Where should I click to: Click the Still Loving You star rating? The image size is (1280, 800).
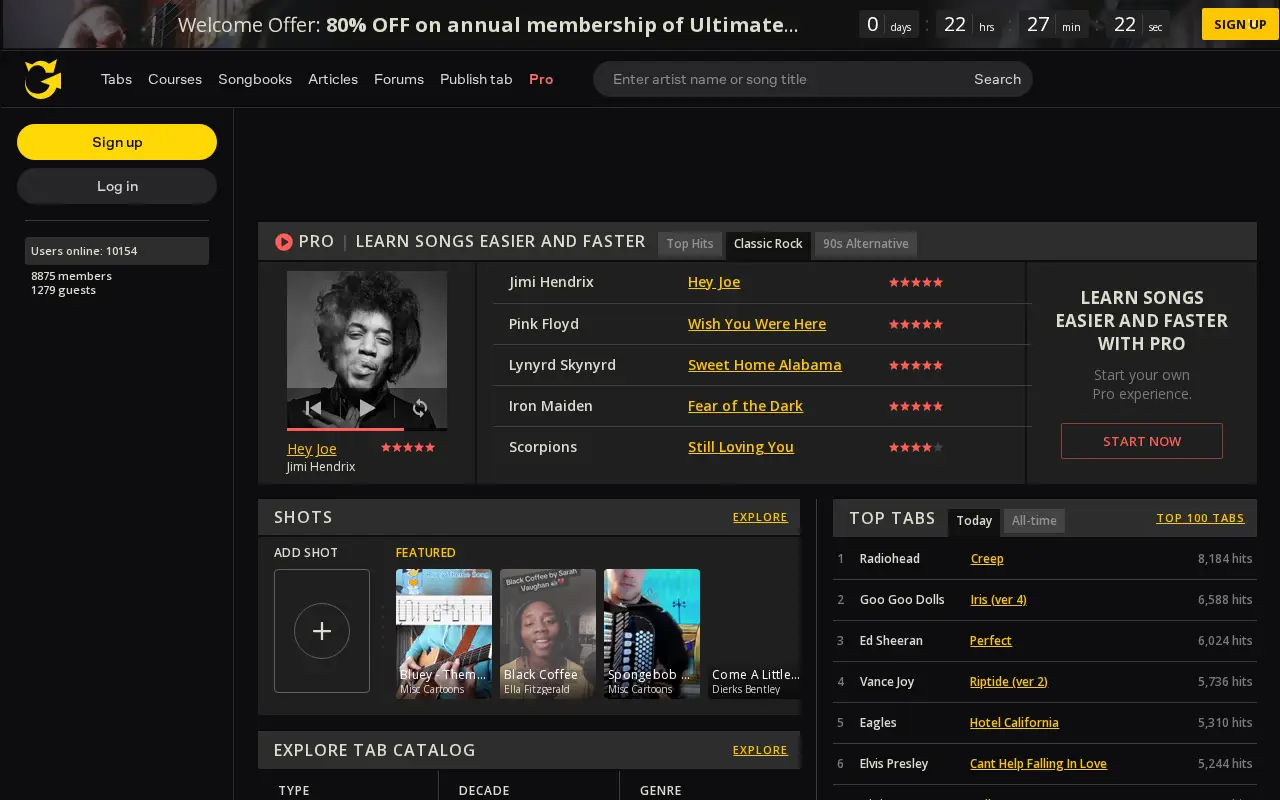pos(916,447)
